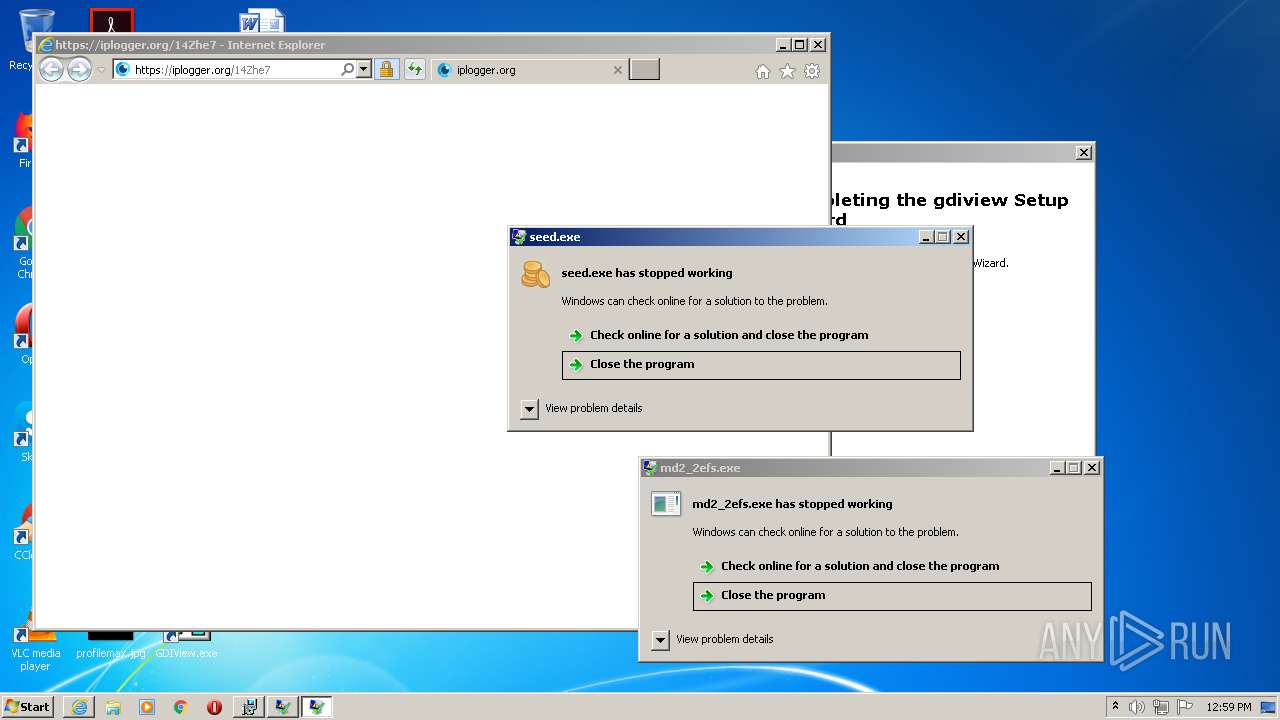Open a new tab in Internet Explorer
Image resolution: width=1280 pixels, height=720 pixels.
pos(644,70)
